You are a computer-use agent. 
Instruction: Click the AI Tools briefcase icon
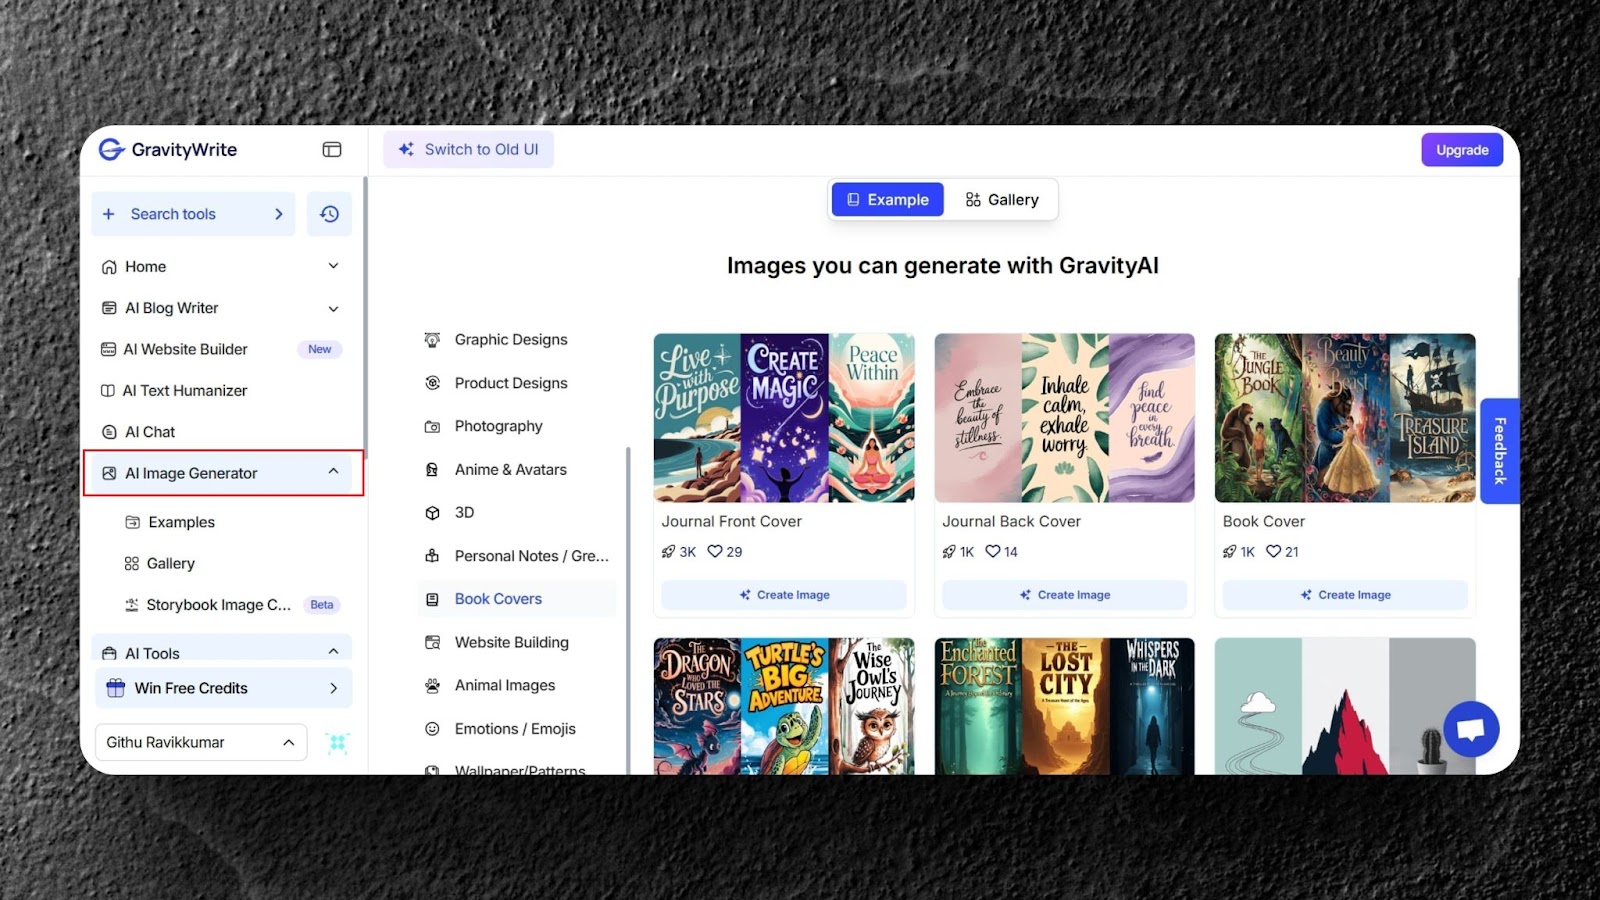pos(109,653)
